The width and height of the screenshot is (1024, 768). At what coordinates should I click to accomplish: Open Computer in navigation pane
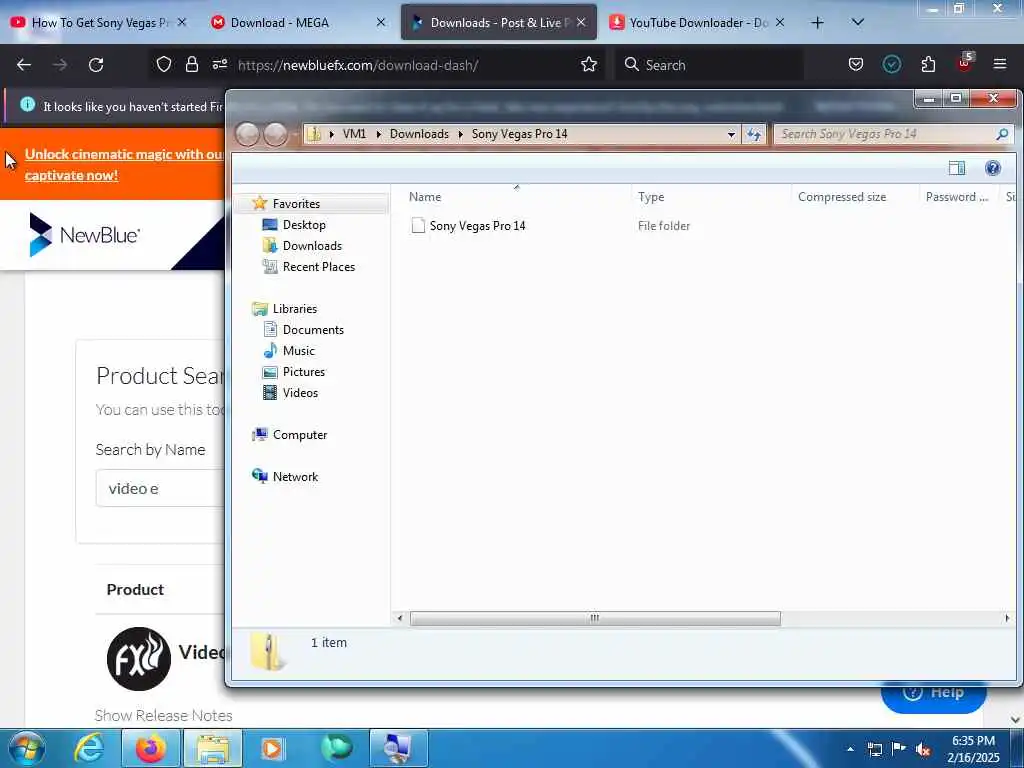click(300, 435)
